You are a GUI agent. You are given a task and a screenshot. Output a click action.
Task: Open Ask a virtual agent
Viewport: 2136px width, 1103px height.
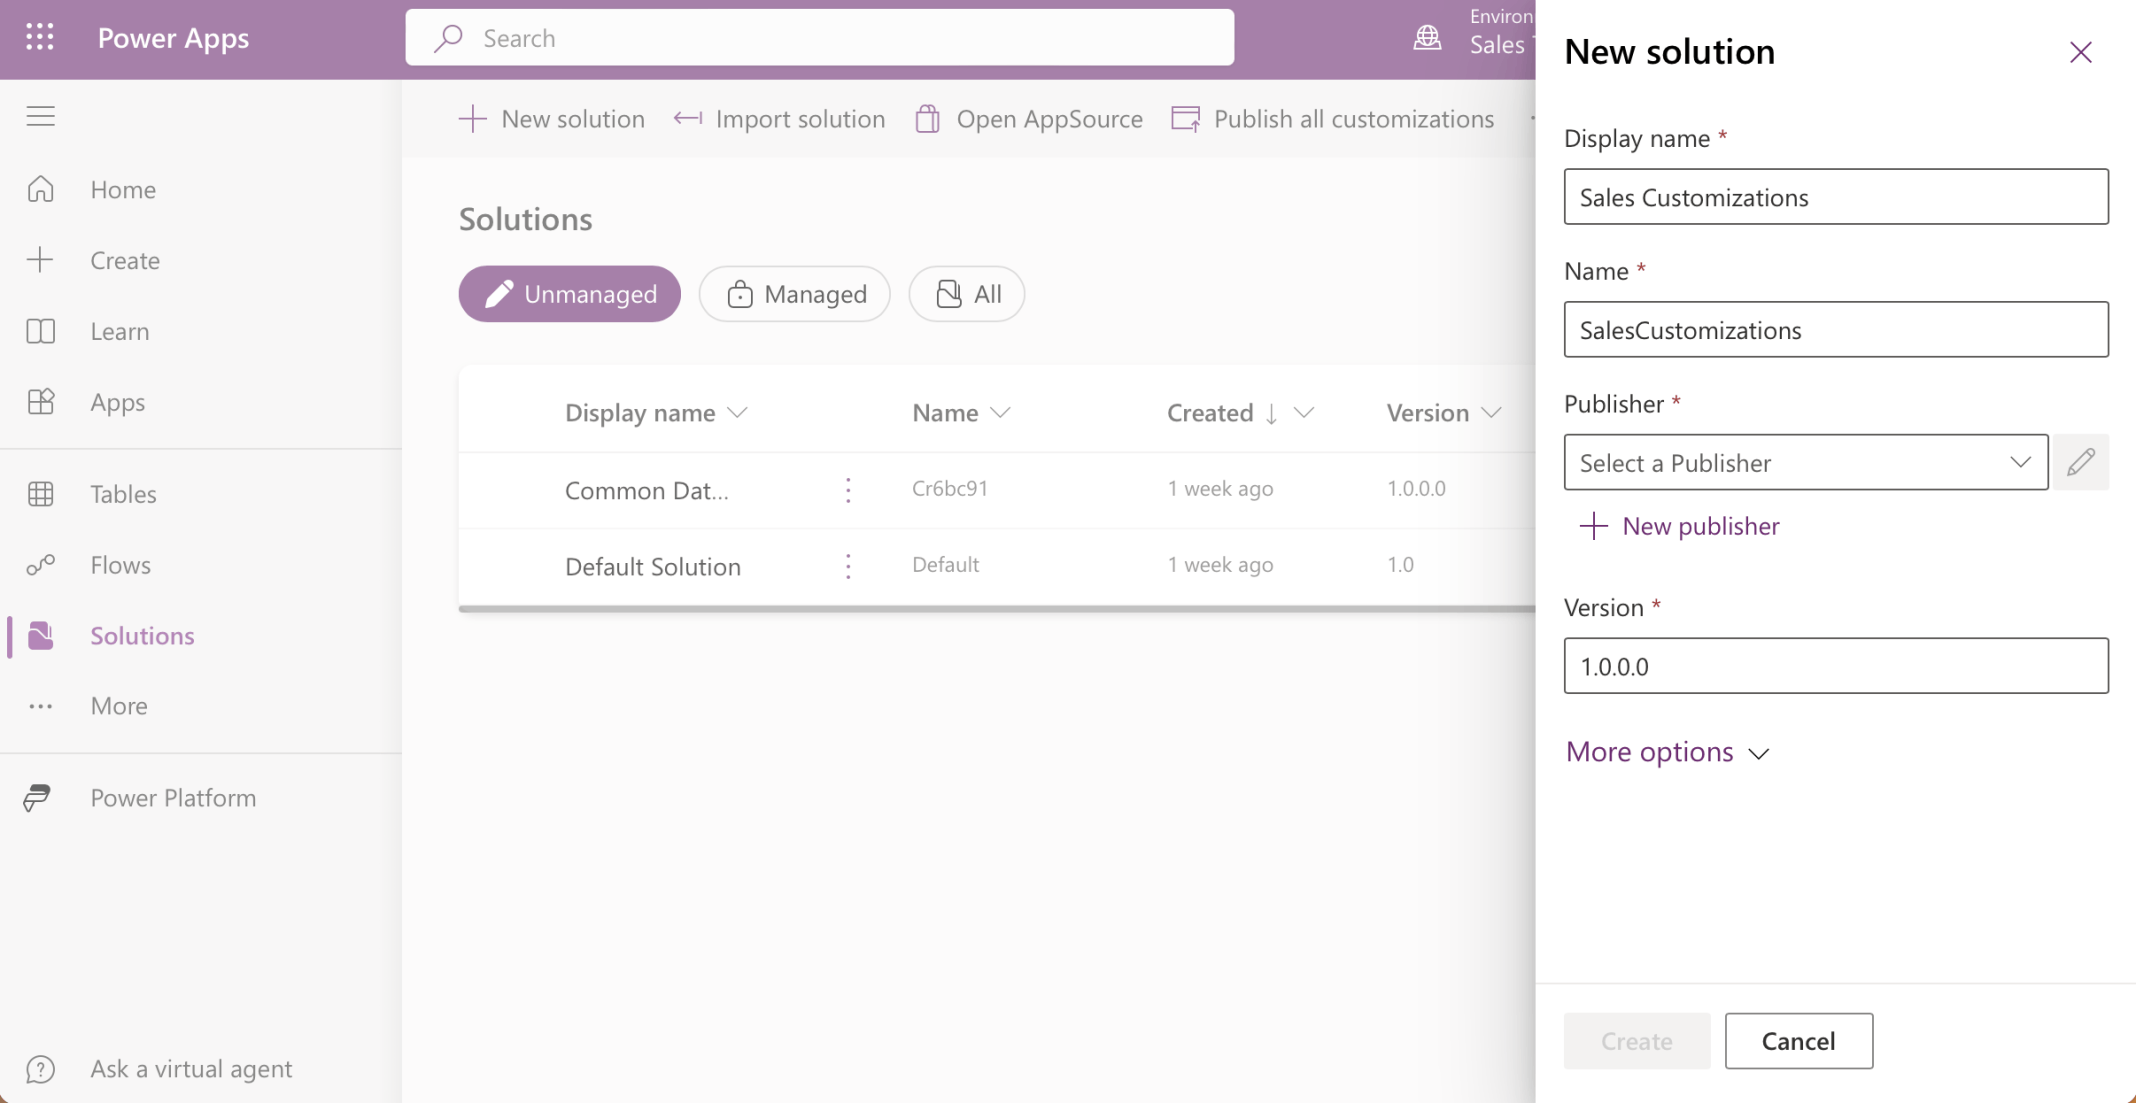coord(190,1069)
